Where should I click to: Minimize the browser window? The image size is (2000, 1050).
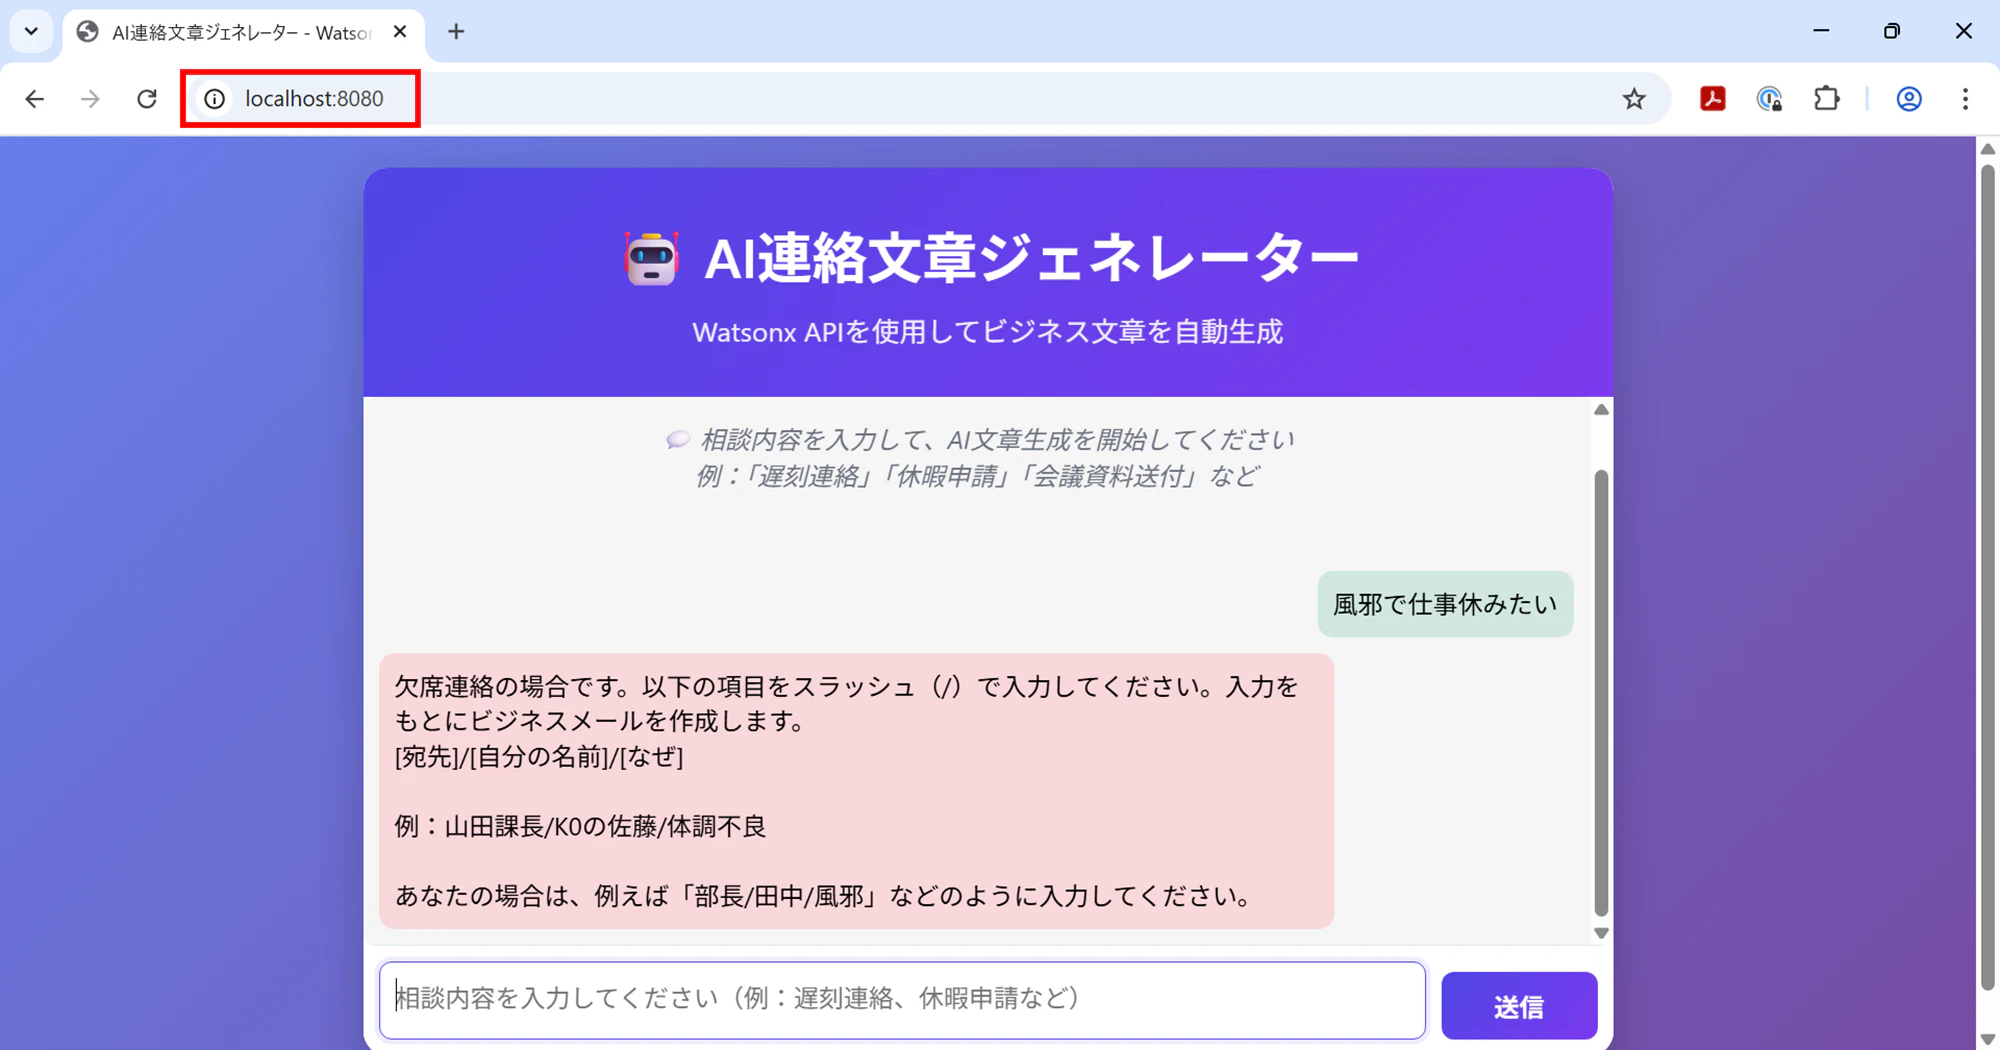1821,32
